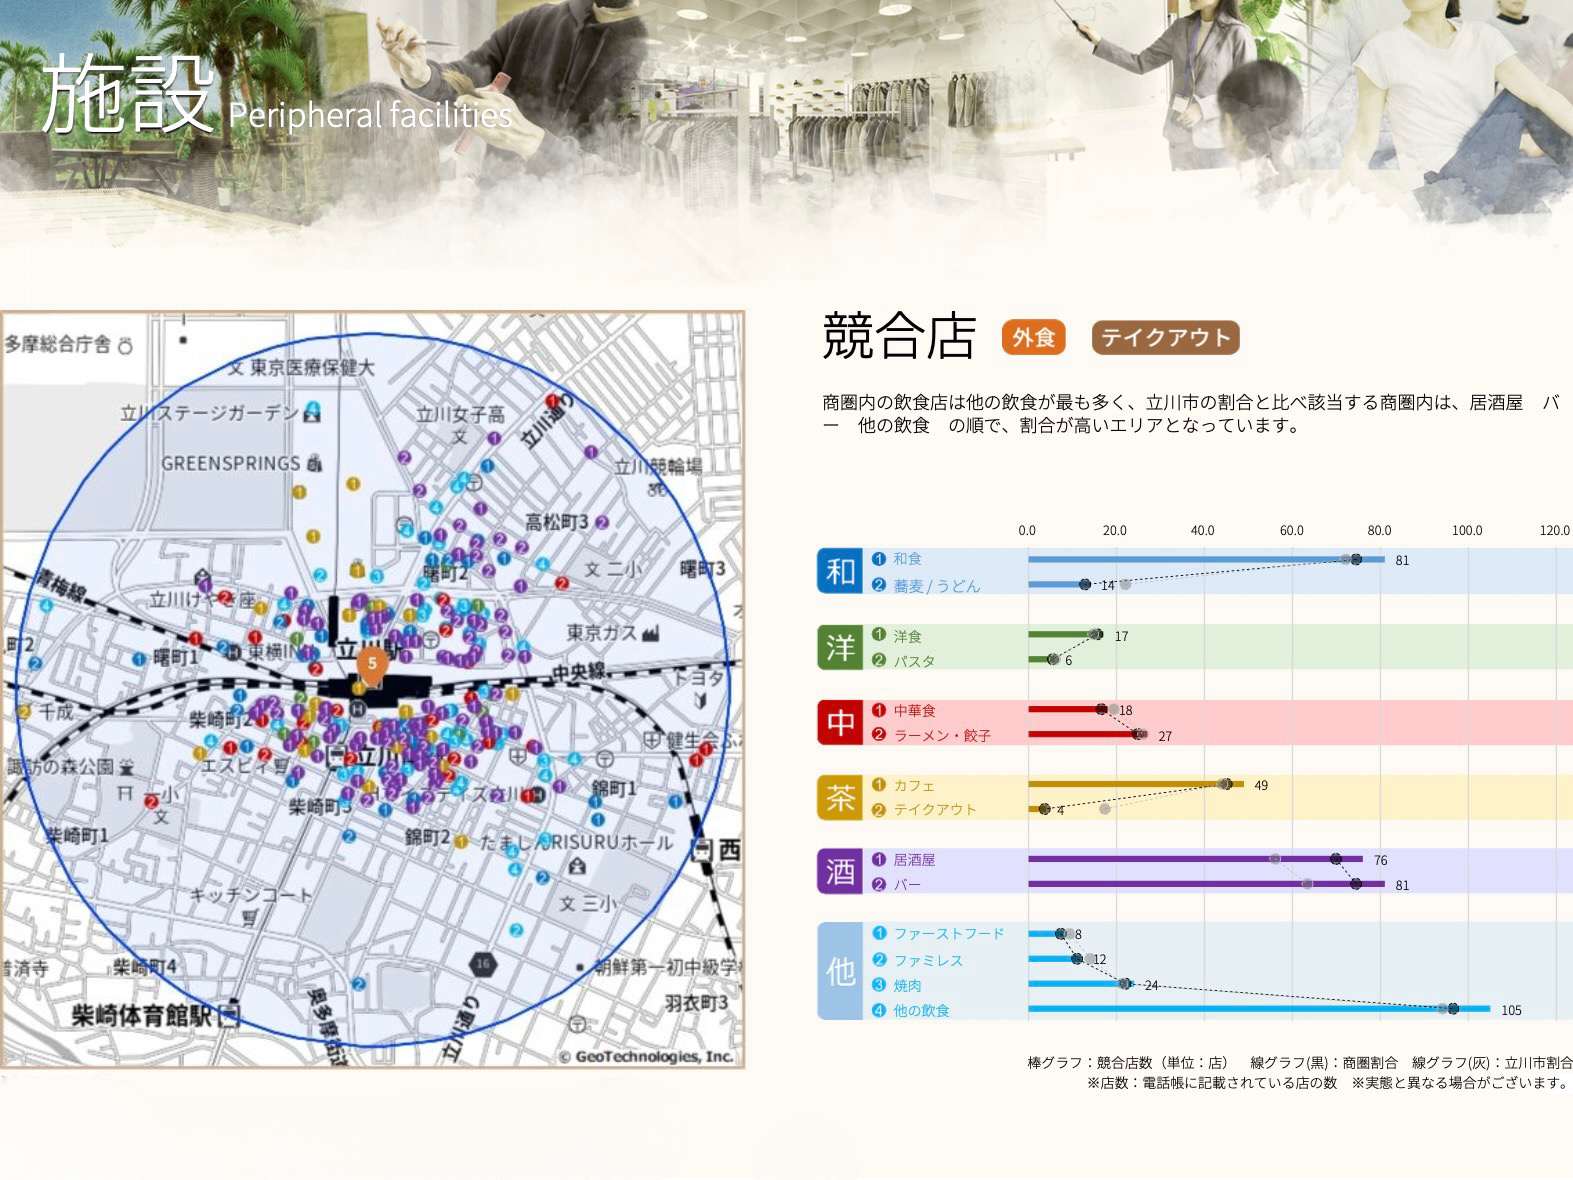Switch to the brown テイクアウト tab
Screen dimensions: 1573x1180
1165,338
